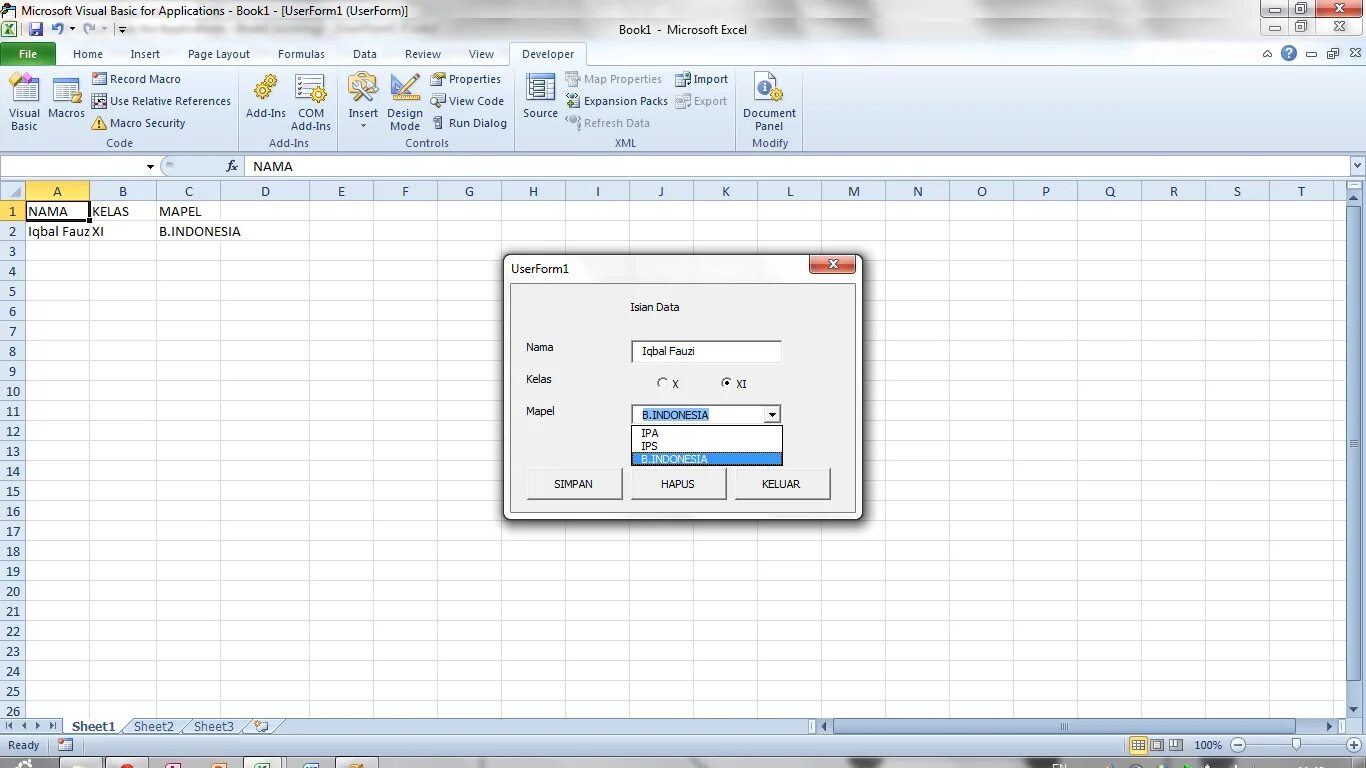Screen dimensions: 1366x768
Task: Switch to the Page Layout tab
Action: (x=219, y=54)
